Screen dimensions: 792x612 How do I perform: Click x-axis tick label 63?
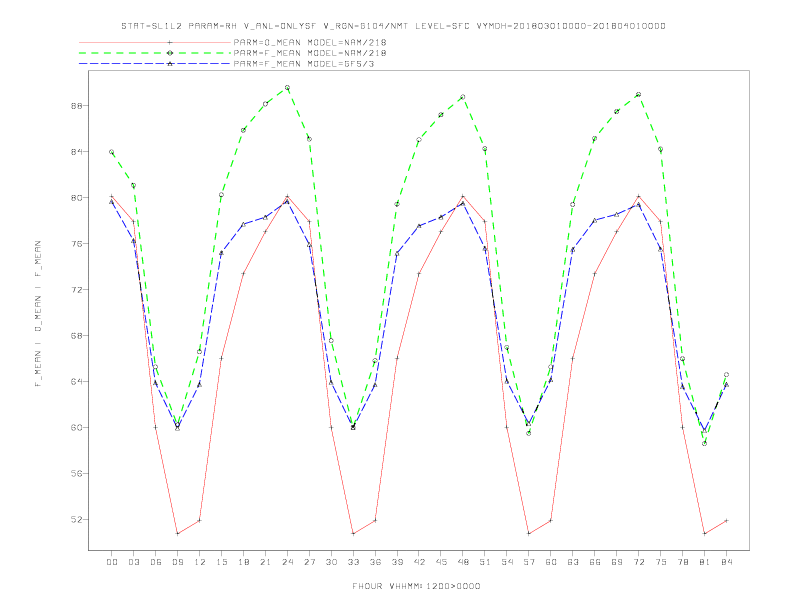pos(573,562)
